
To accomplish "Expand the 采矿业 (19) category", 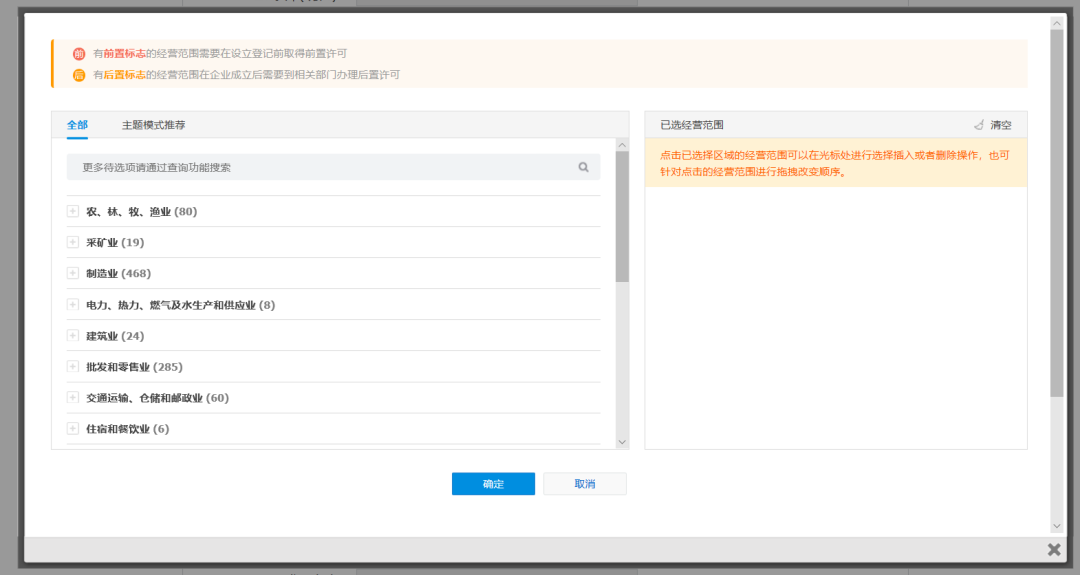I will [x=72, y=242].
